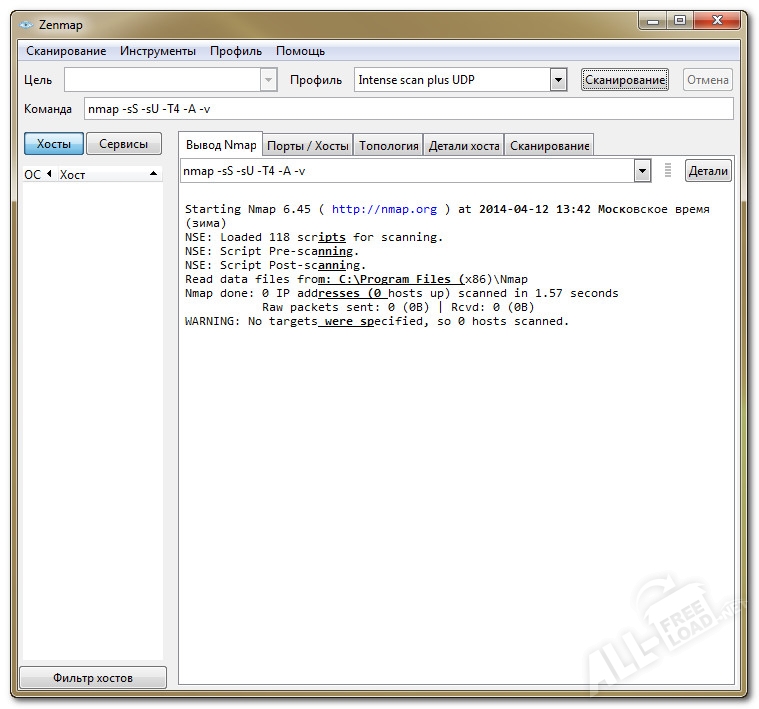Click the dotted grip handle beside Детали

pos(668,171)
